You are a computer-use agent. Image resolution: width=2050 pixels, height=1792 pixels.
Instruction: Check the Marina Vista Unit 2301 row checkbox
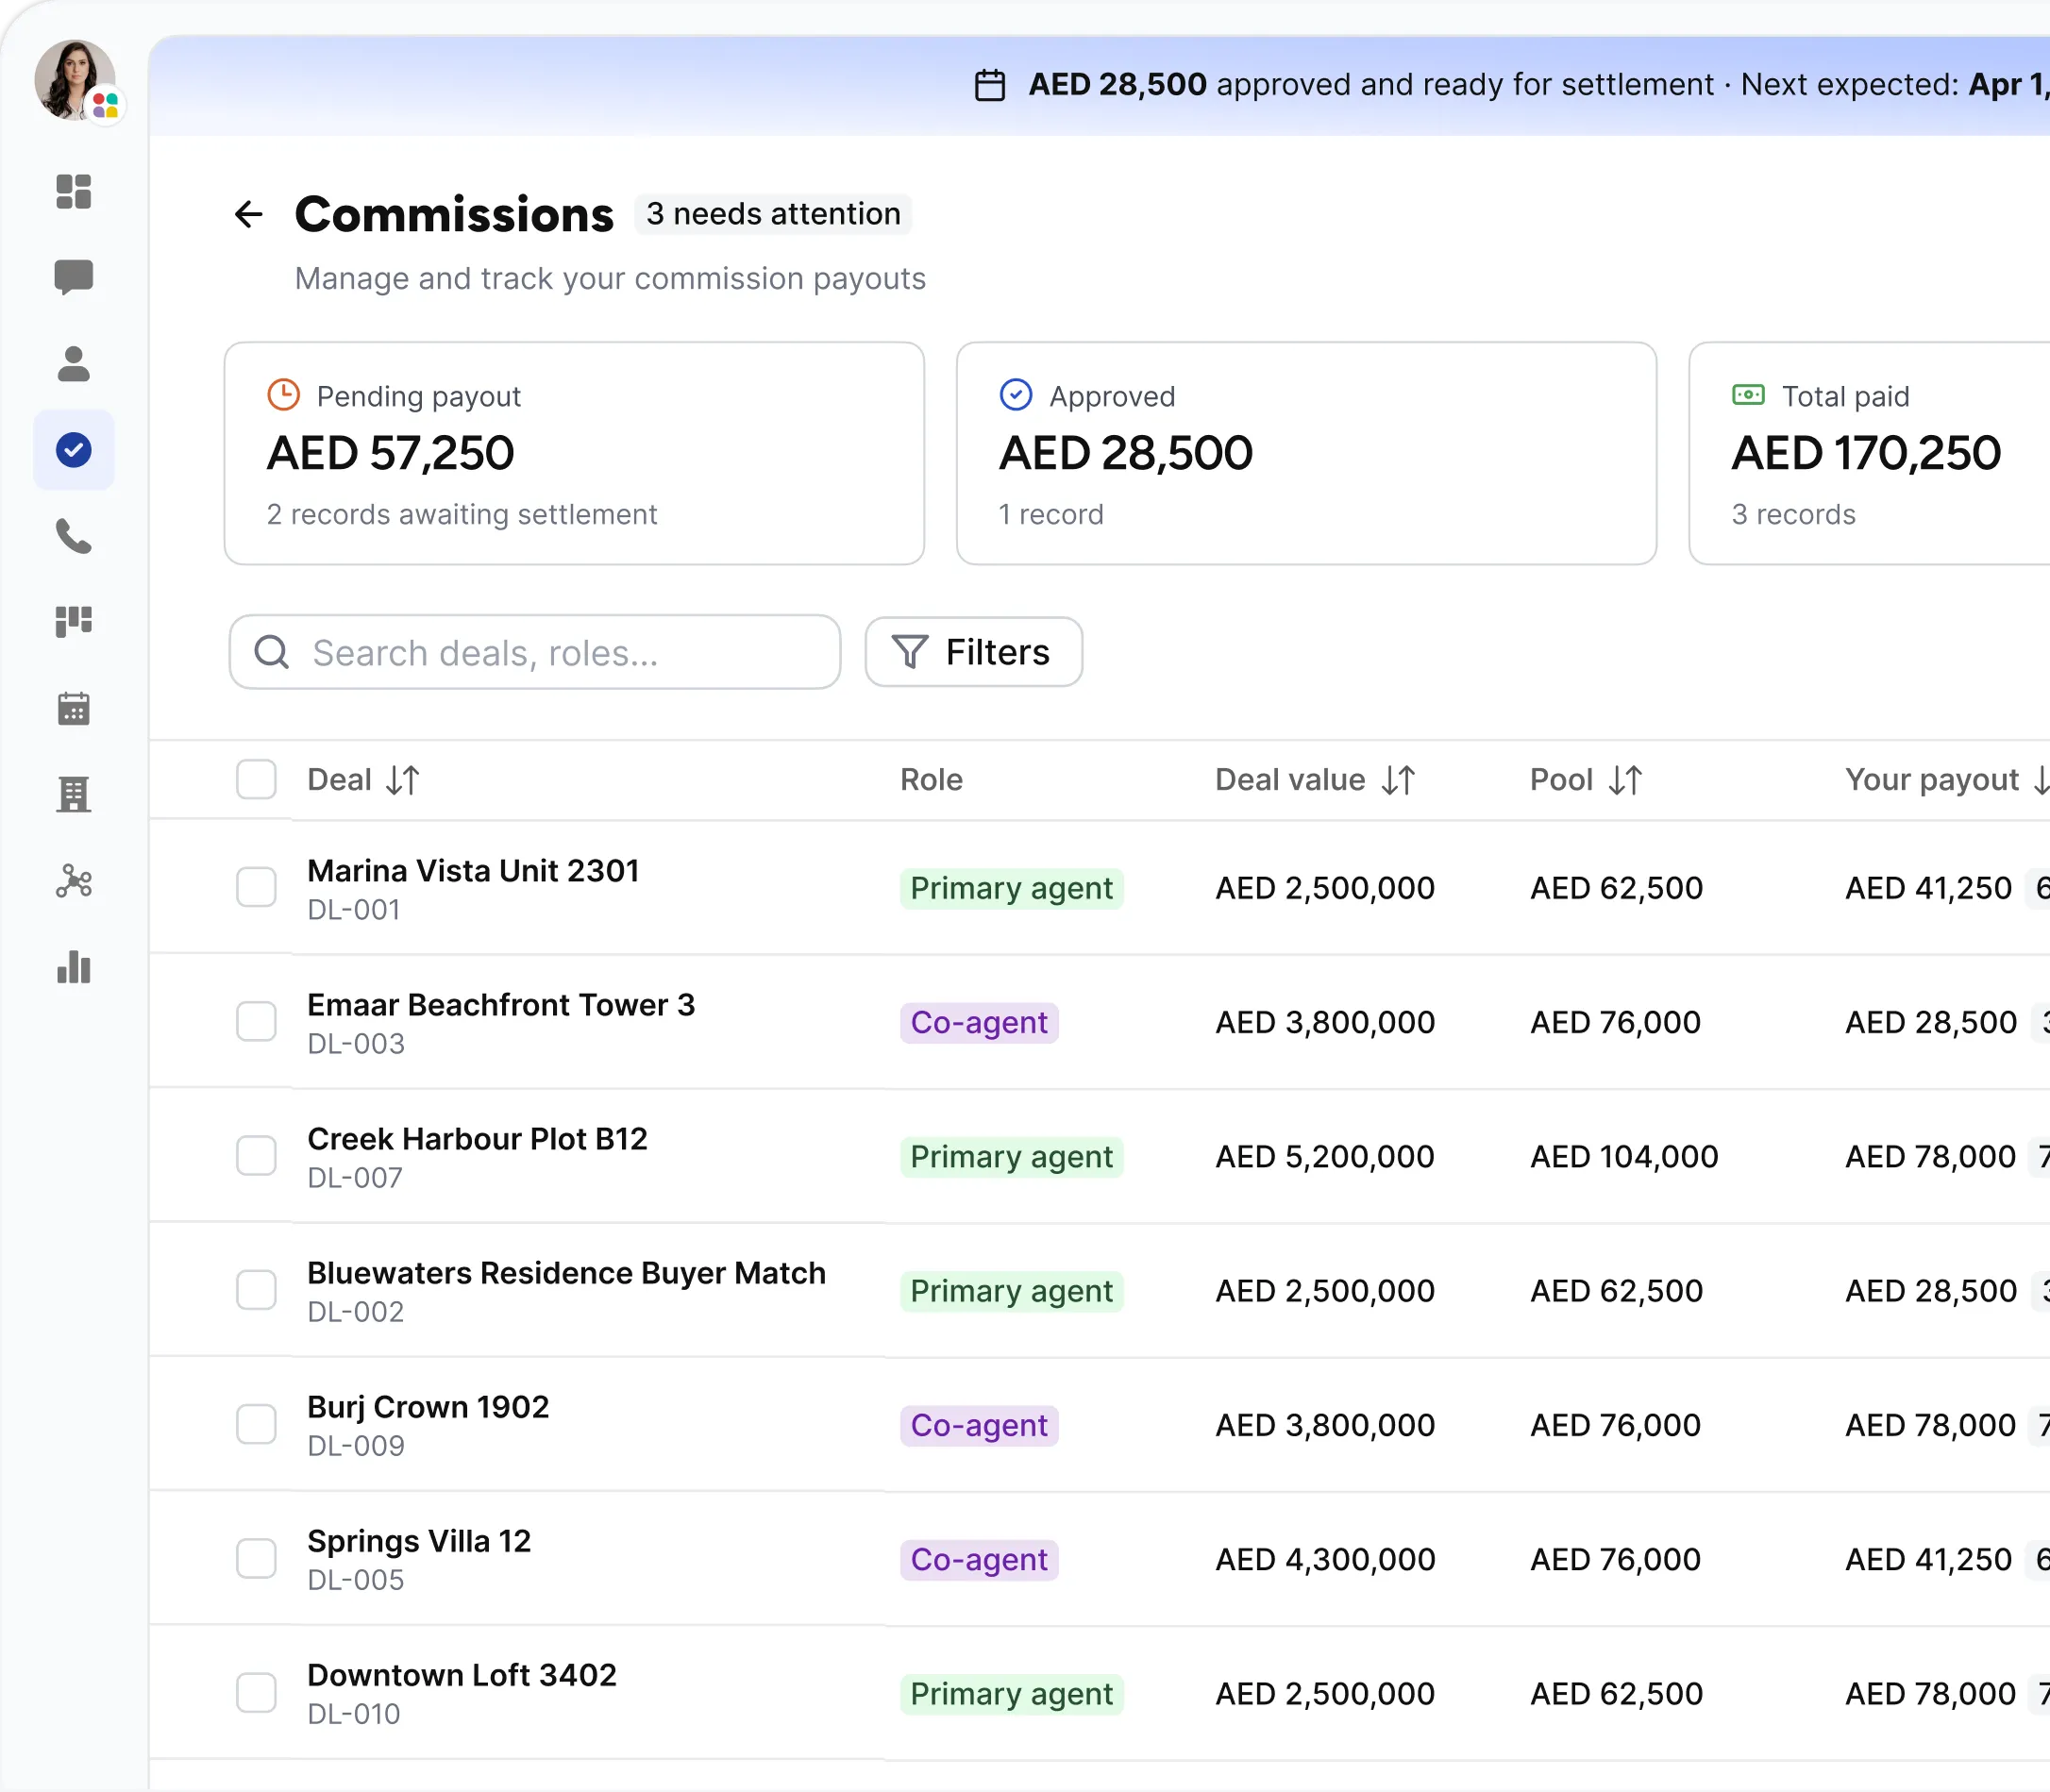pyautogui.click(x=256, y=887)
